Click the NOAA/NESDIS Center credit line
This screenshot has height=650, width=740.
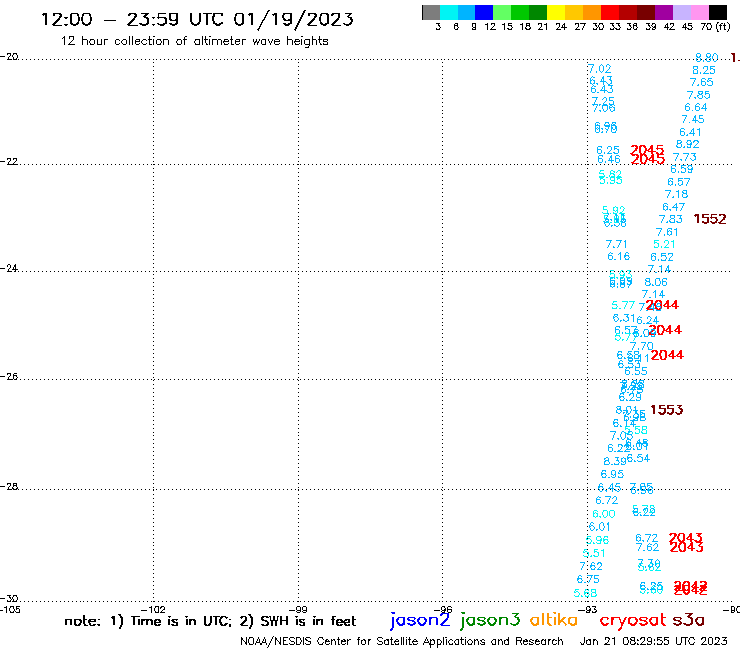click(402, 641)
